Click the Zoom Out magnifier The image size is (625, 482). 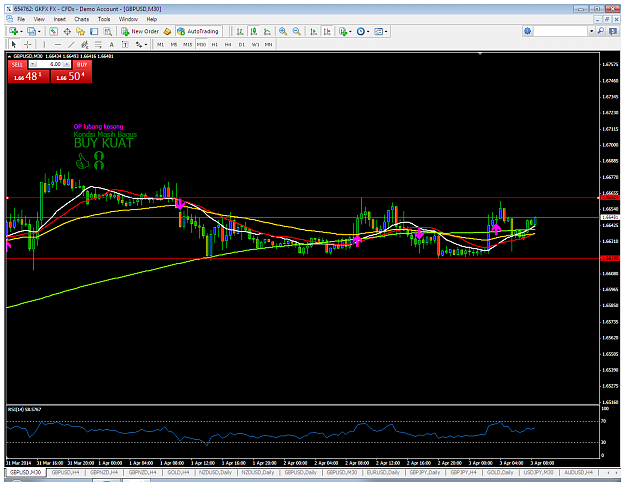click(x=297, y=31)
